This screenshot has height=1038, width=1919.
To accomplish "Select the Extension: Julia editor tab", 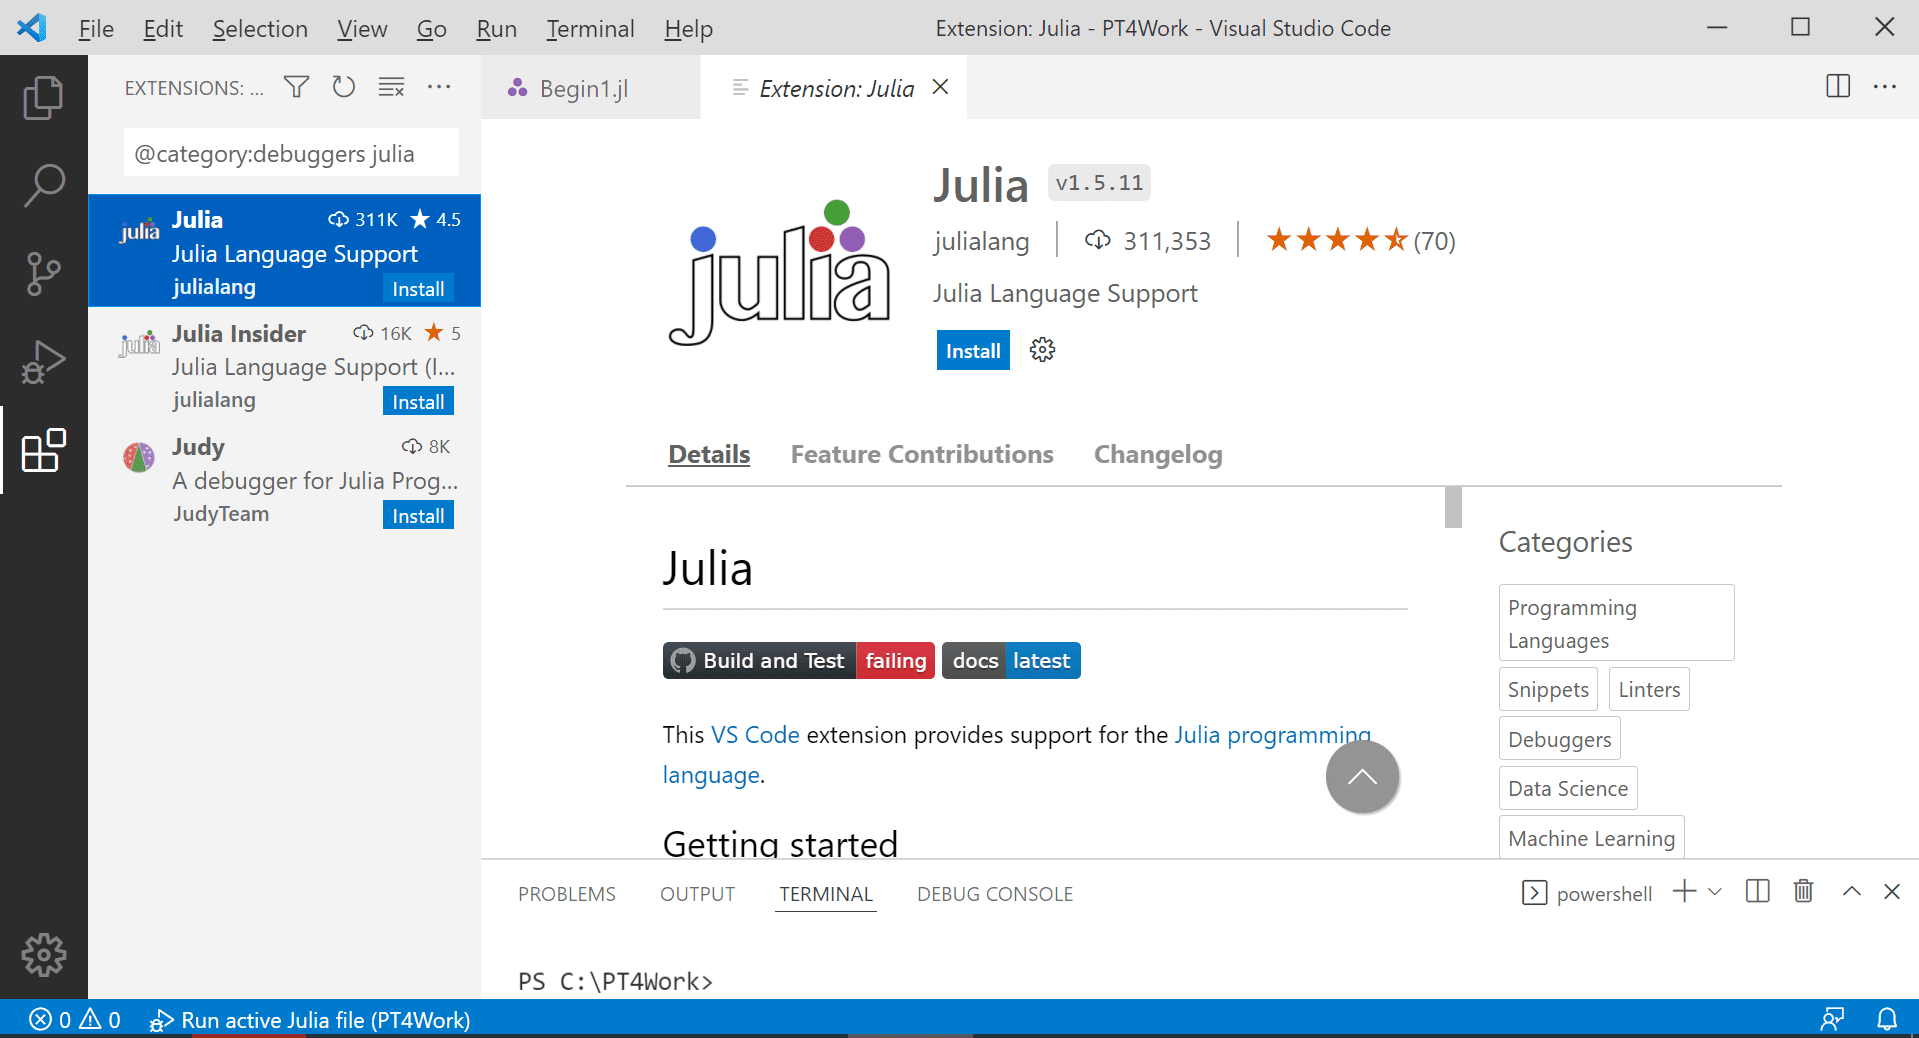I will tap(834, 88).
